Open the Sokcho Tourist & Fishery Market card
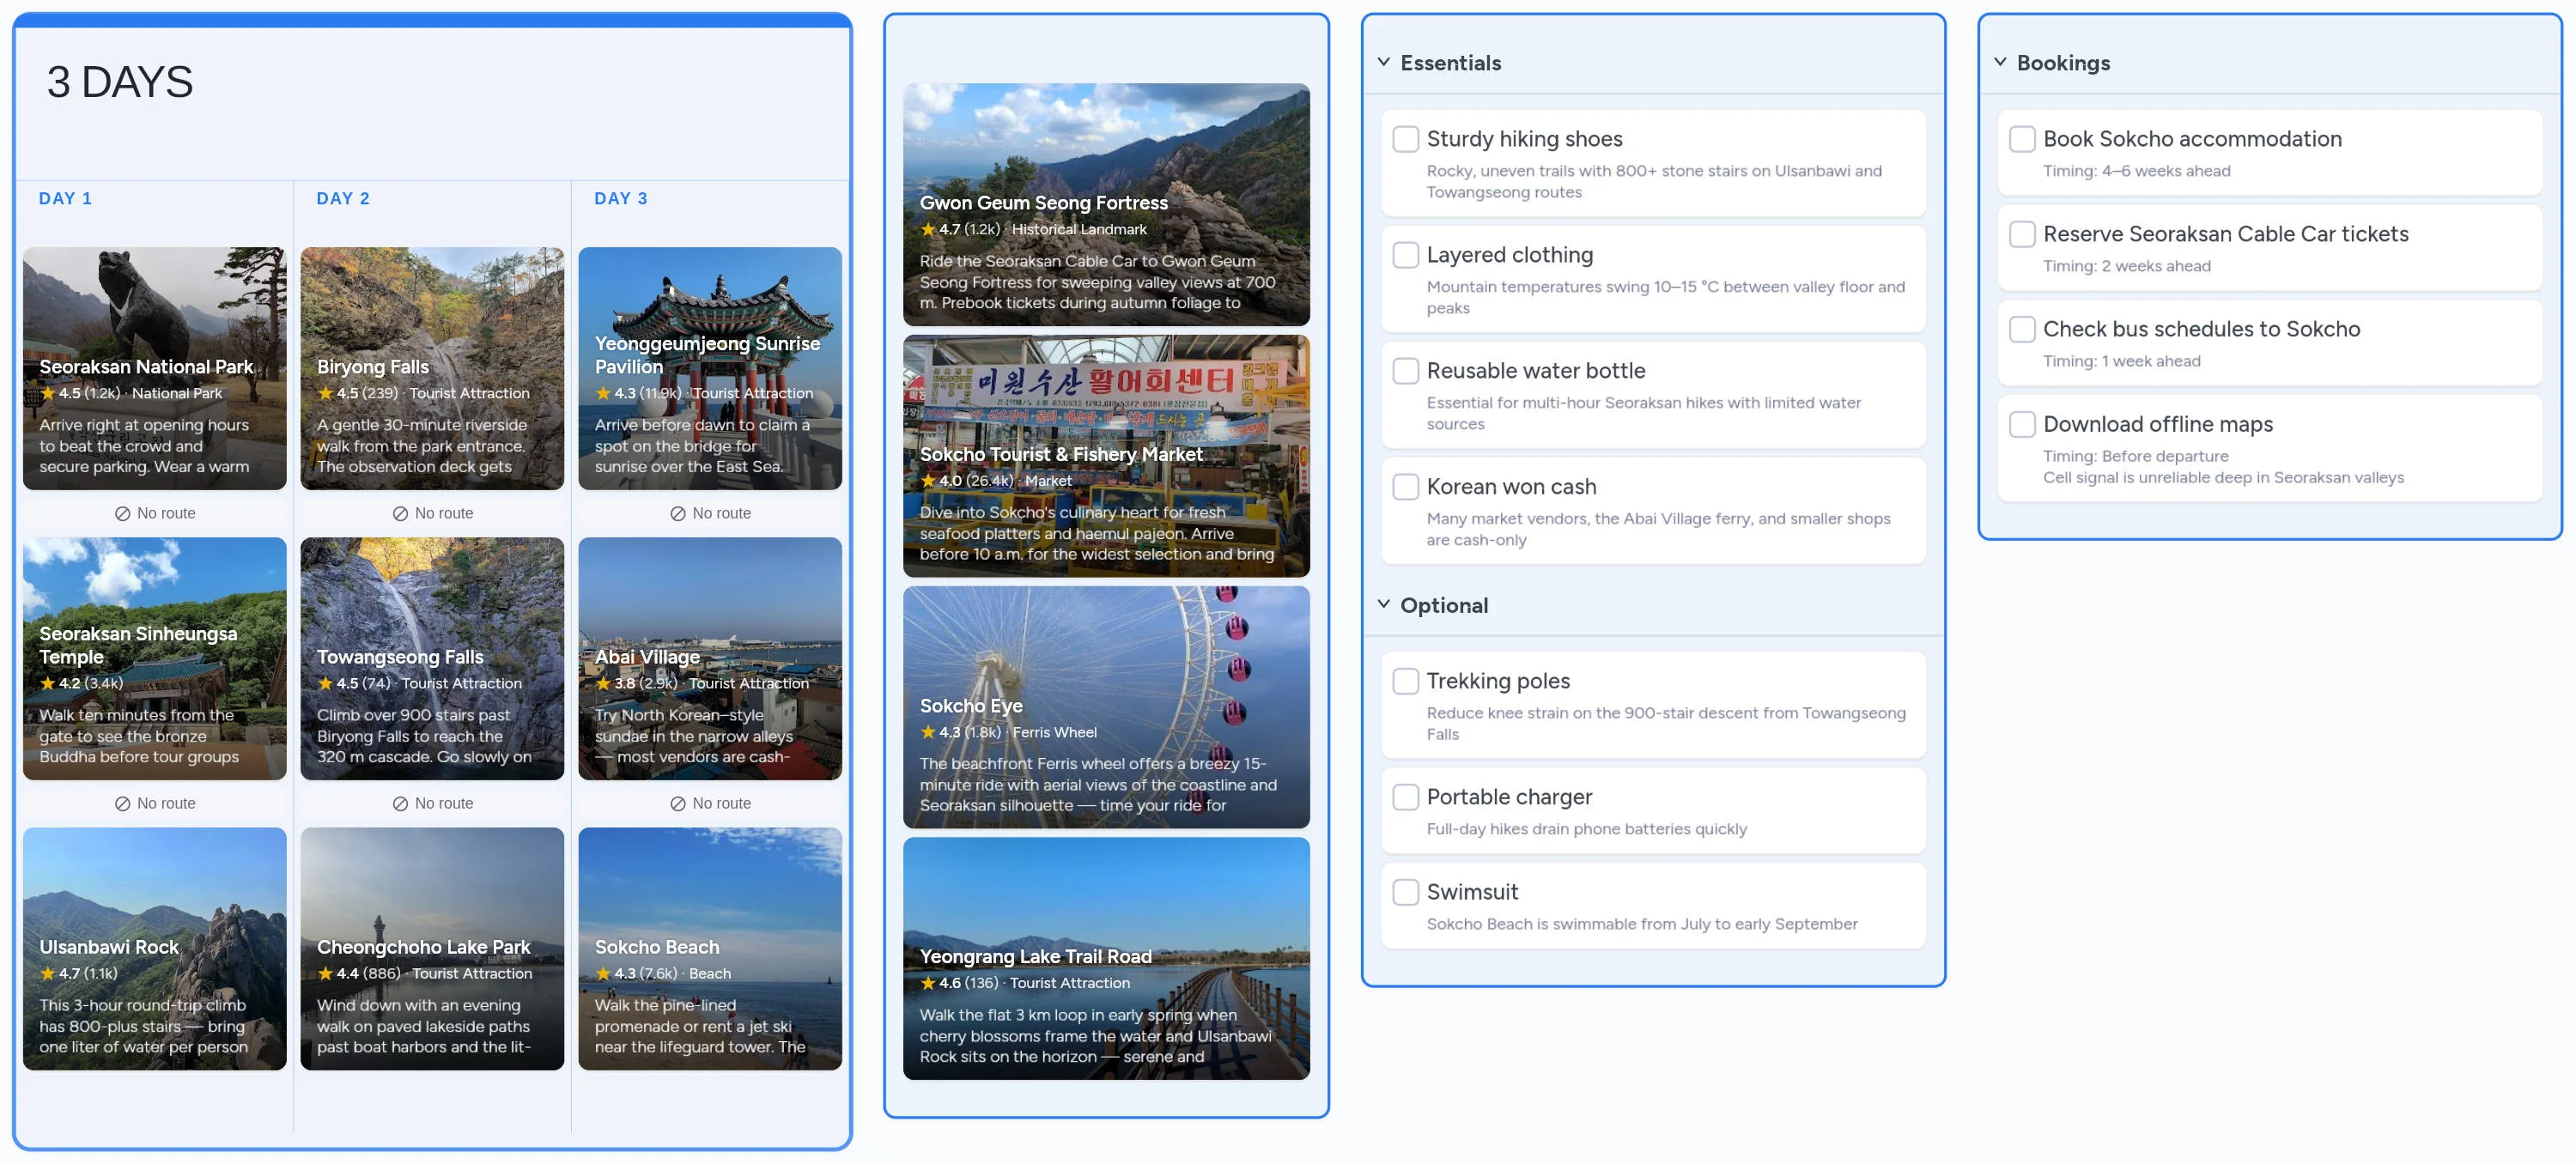 point(1106,457)
